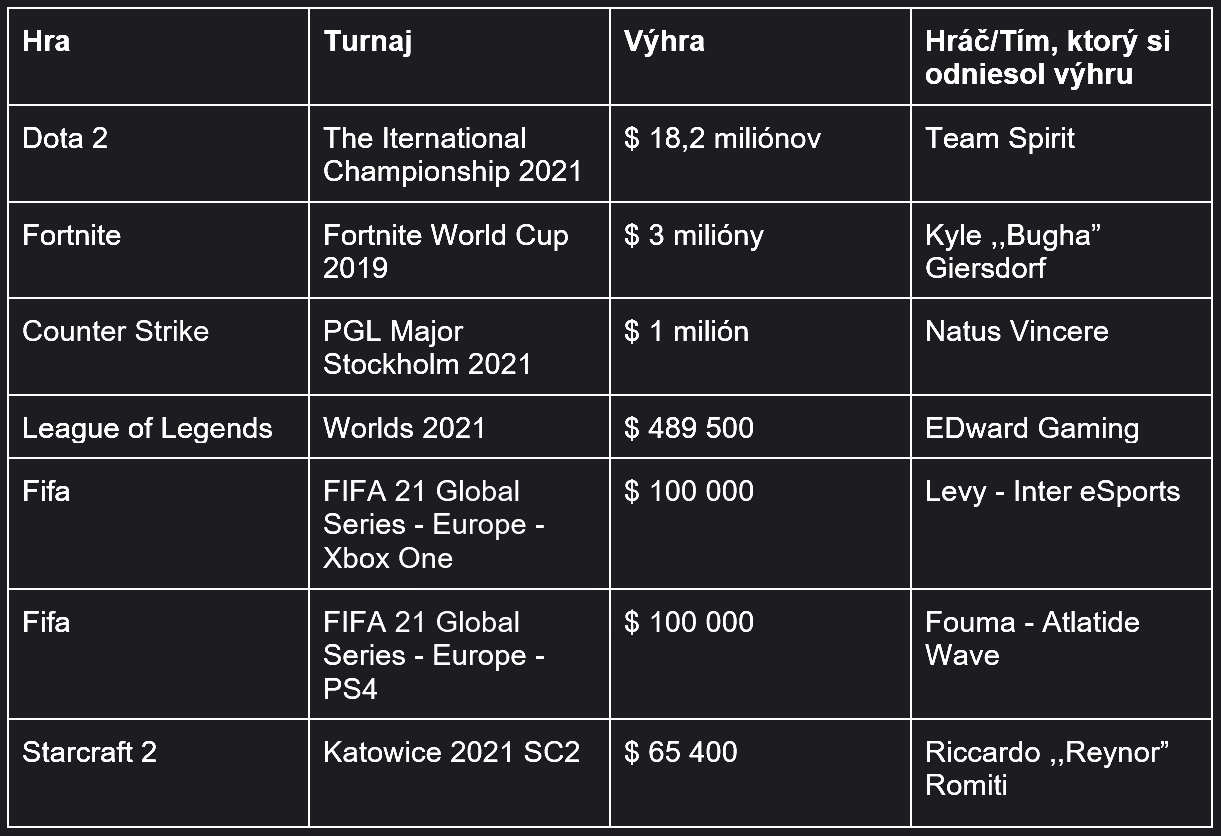1221x836 pixels.
Task: Select the 'EDward Gaming' cell
Action: [x=1061, y=427]
